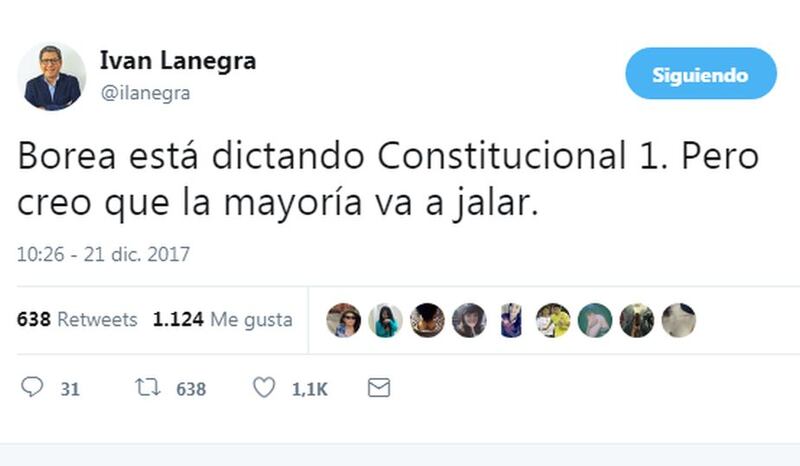Visit the @ilanegra handle

tap(145, 93)
